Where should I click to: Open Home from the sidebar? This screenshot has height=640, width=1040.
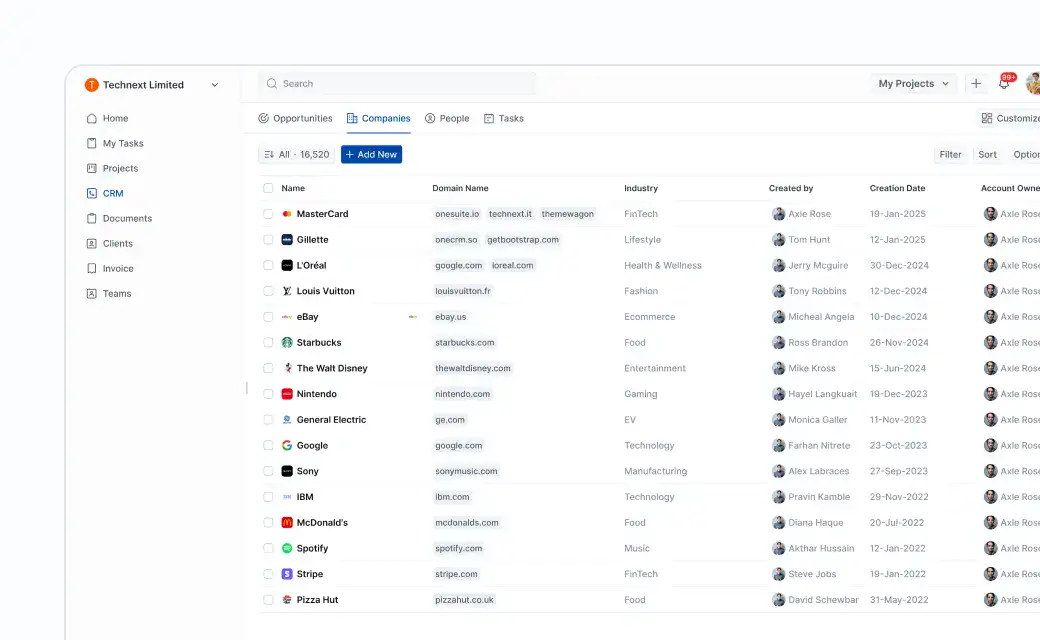pos(115,118)
